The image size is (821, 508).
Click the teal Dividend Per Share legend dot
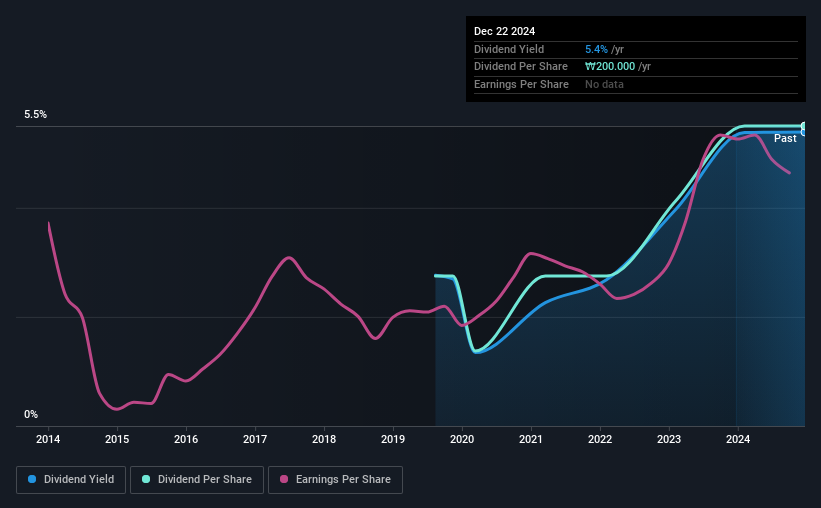coord(146,479)
